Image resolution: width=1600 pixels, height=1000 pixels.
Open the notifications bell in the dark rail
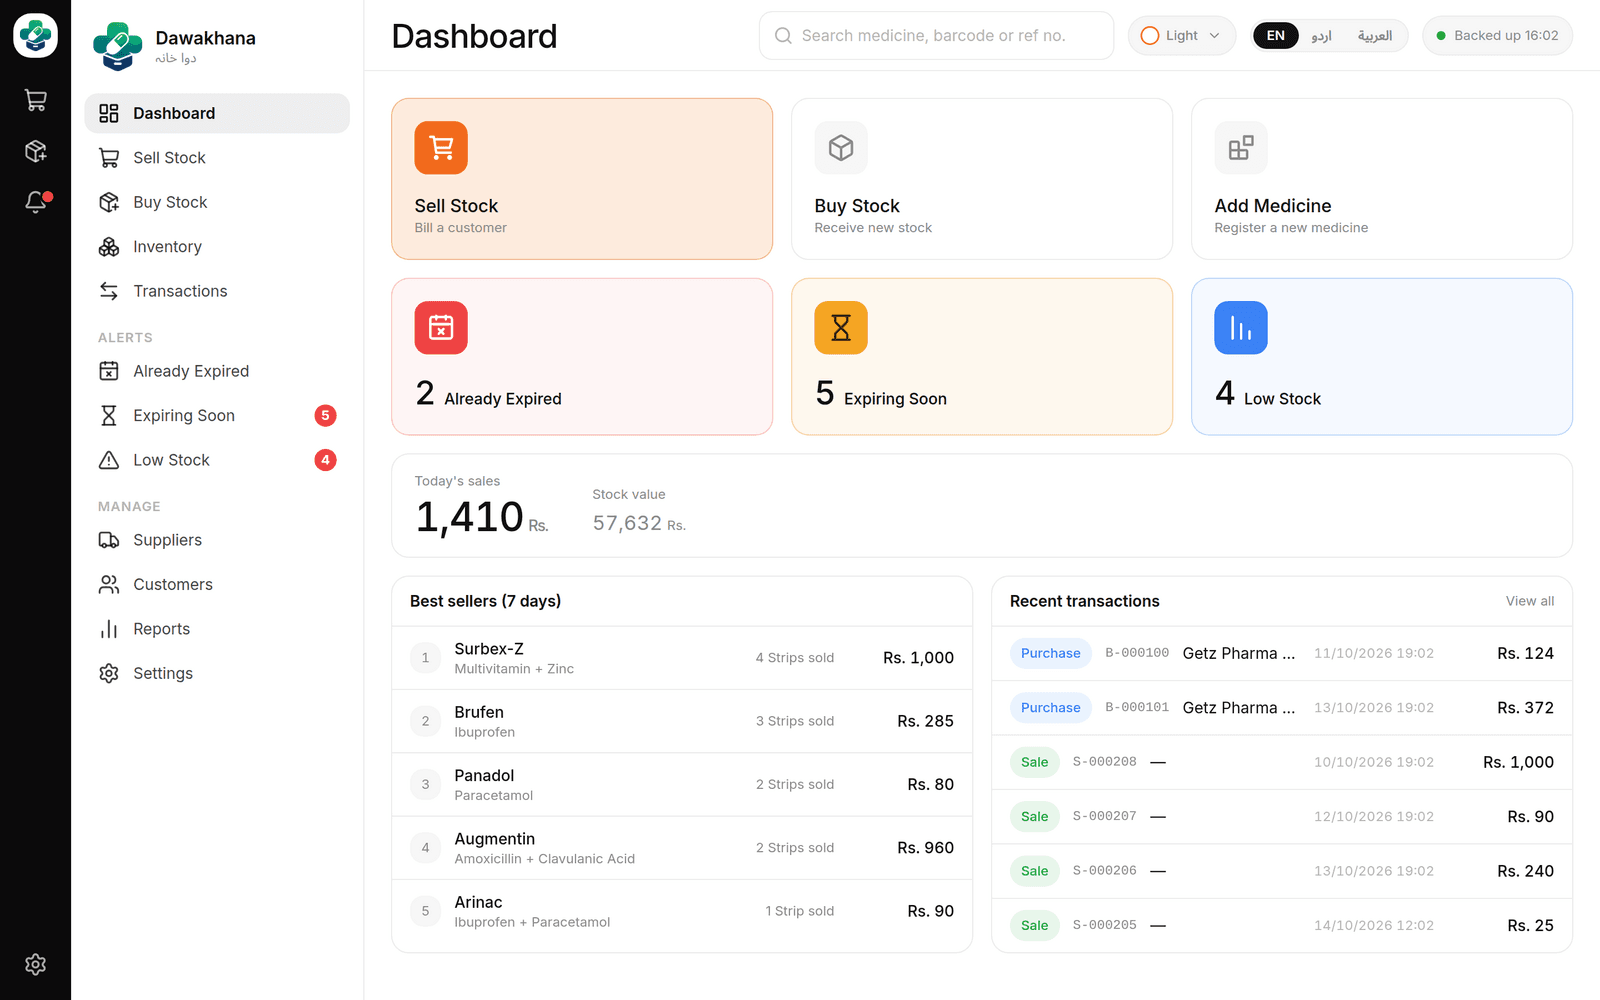(x=36, y=202)
